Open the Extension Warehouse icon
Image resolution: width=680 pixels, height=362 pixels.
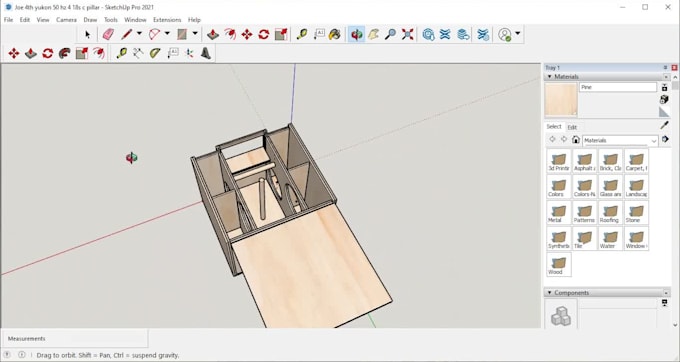point(445,34)
